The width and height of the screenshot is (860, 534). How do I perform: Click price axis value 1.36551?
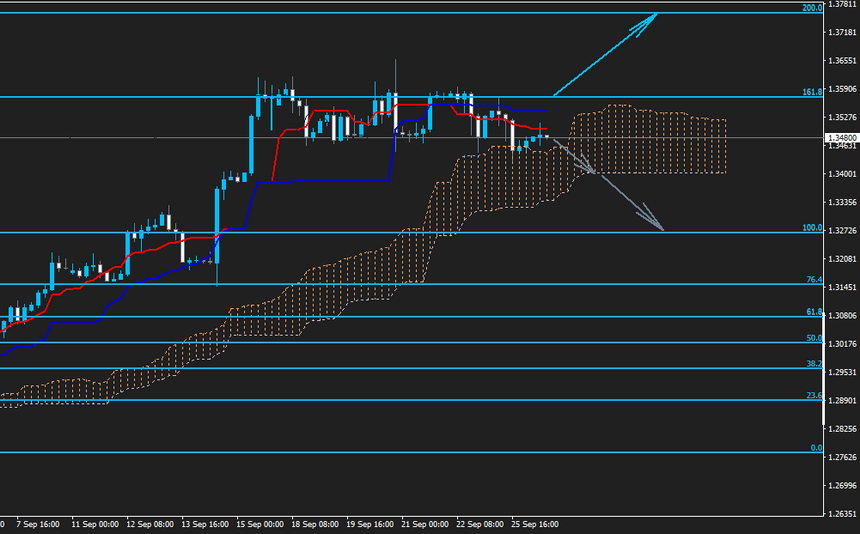(842, 61)
